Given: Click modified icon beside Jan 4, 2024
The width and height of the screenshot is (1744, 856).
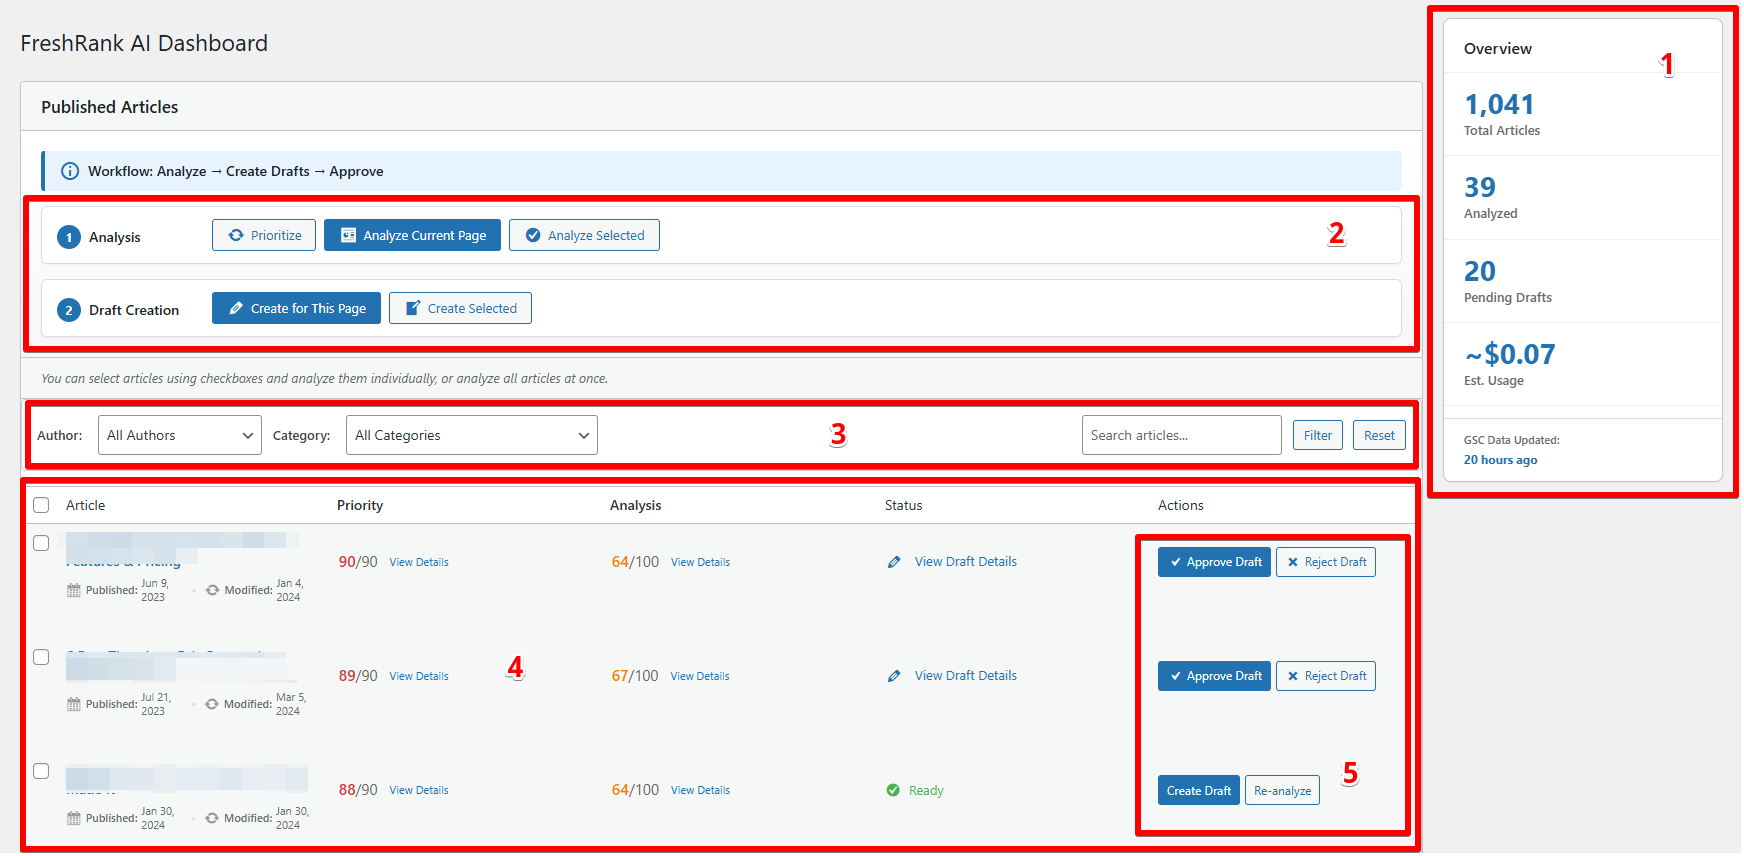Looking at the screenshot, I should [212, 590].
